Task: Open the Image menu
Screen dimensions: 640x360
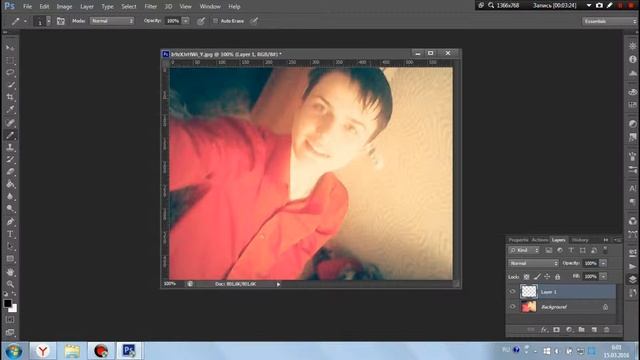Action: click(64, 7)
